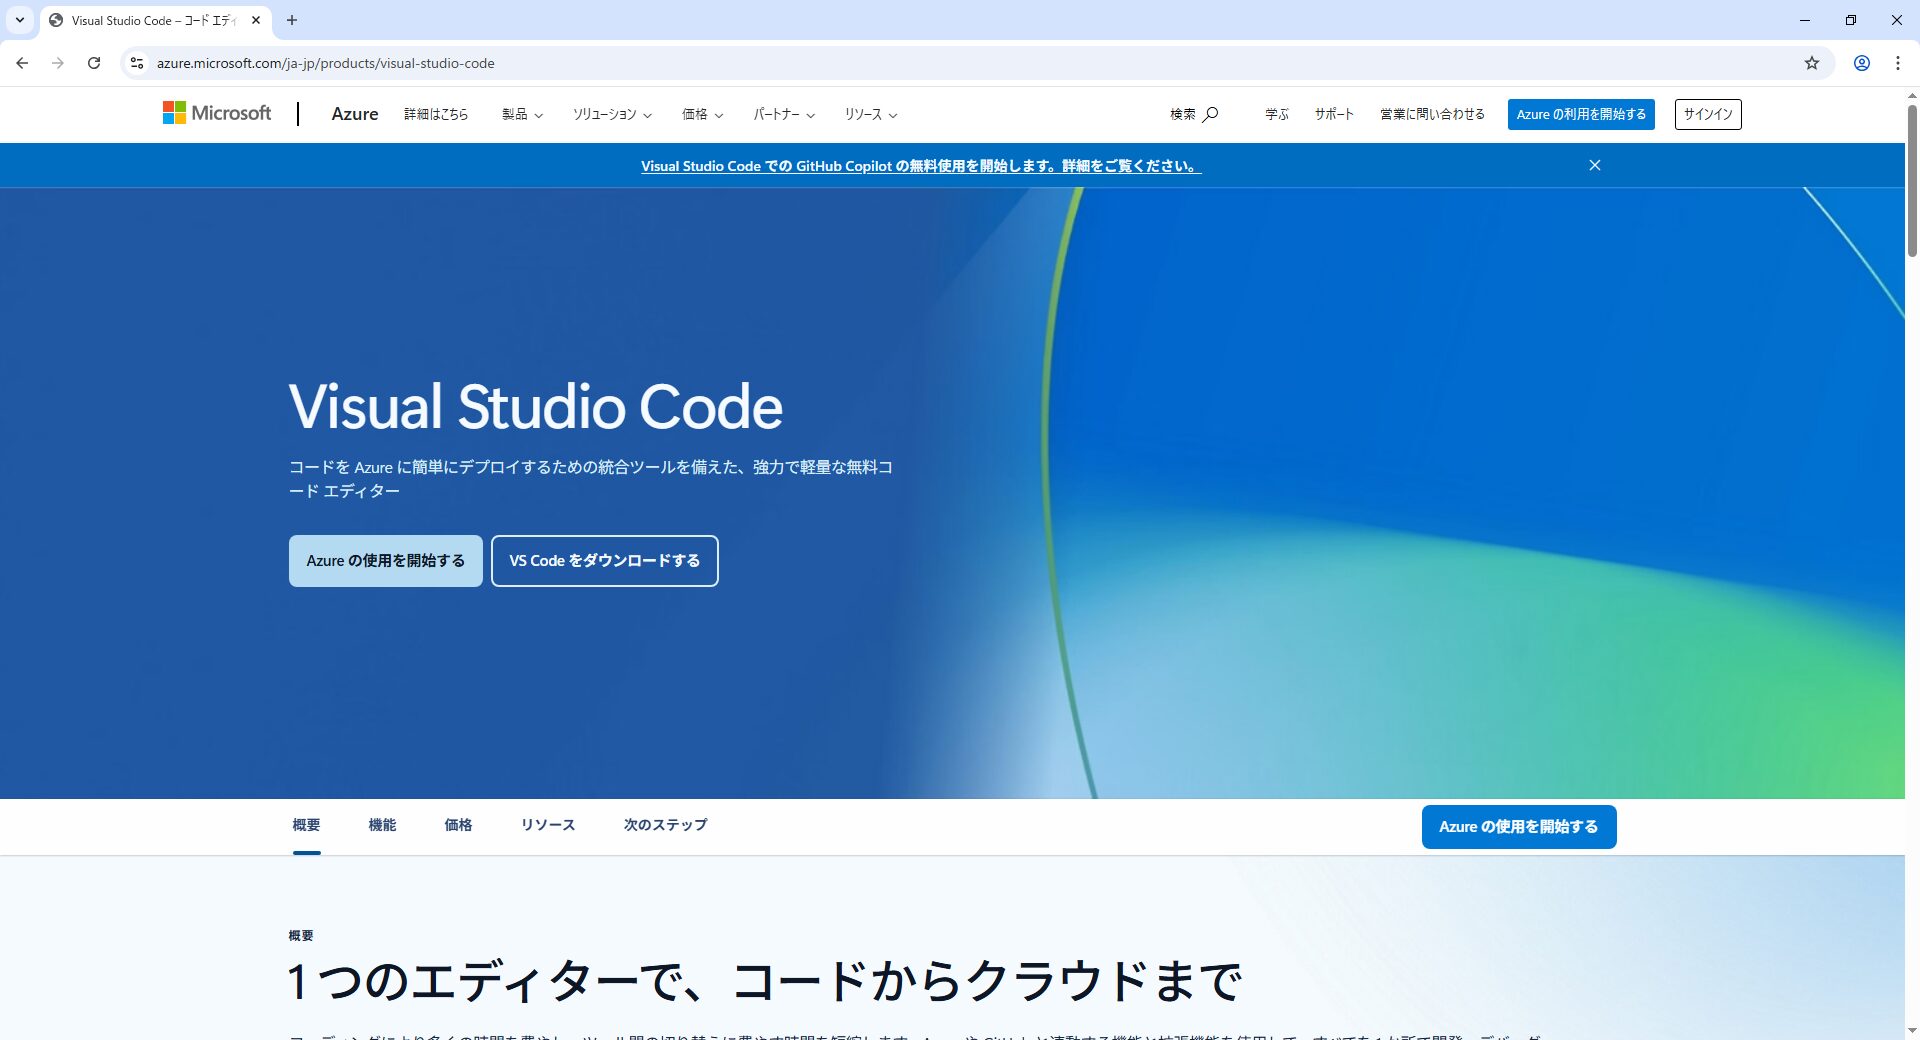Open the Chrome three-dot menu

click(x=1897, y=63)
